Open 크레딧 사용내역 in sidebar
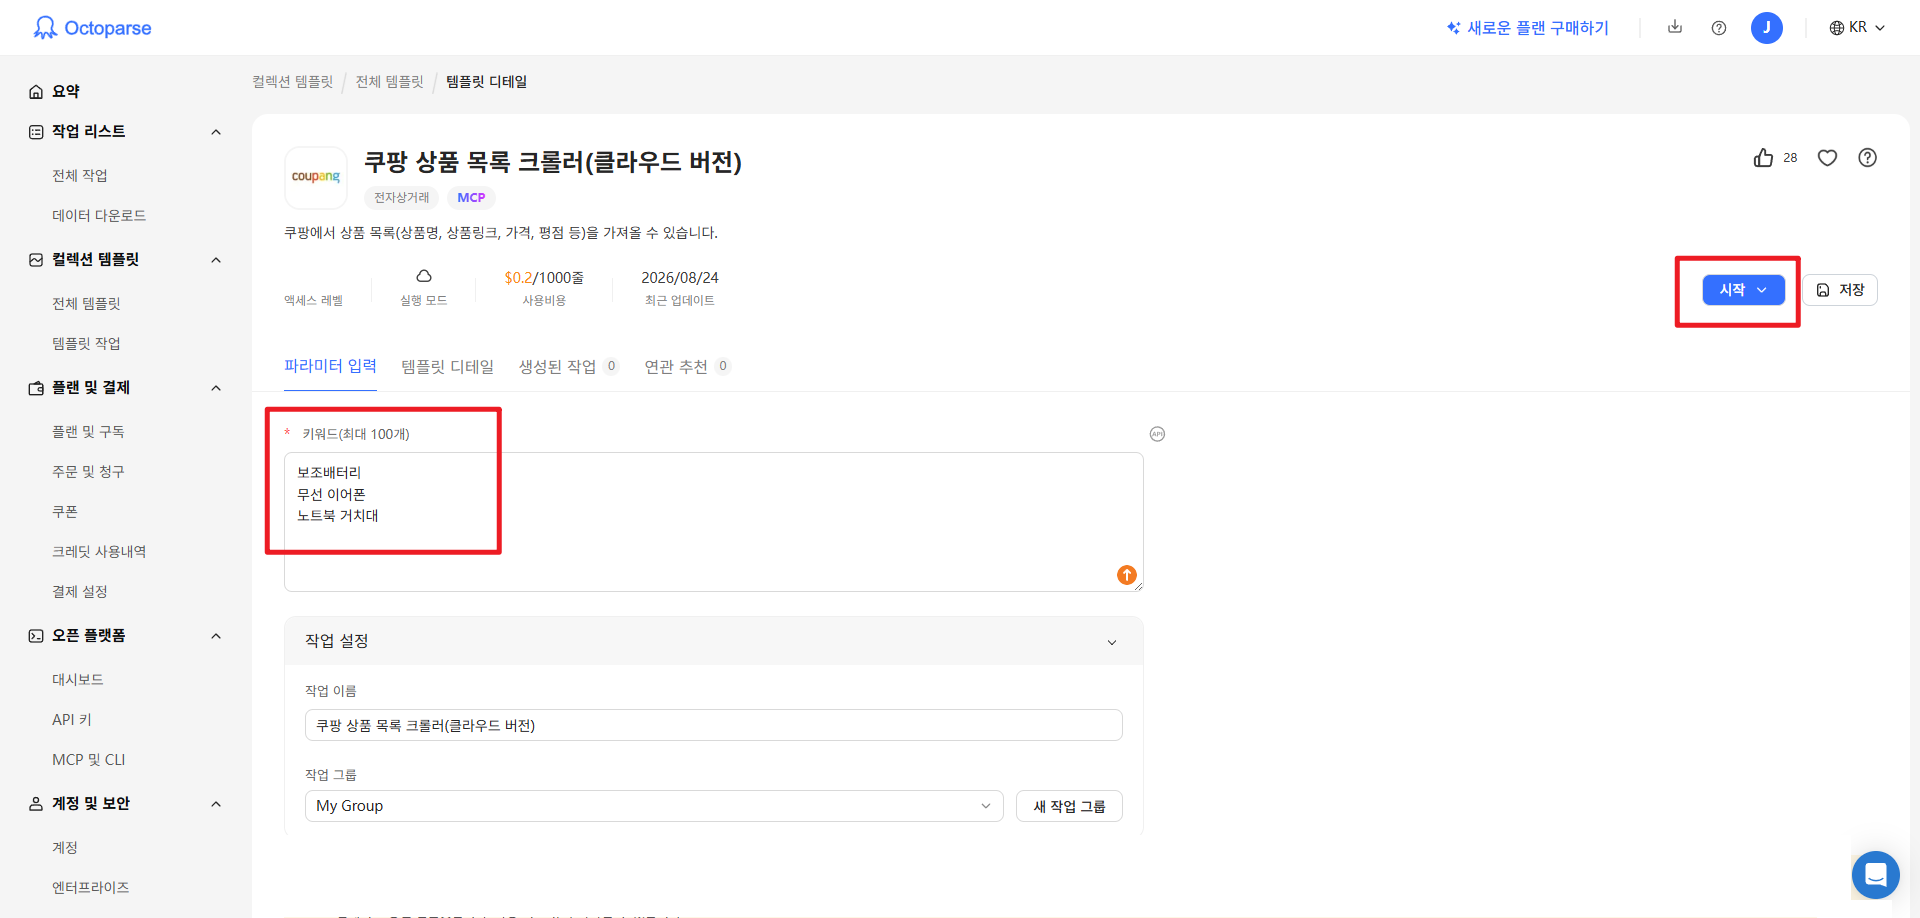This screenshot has width=1920, height=918. 99,552
